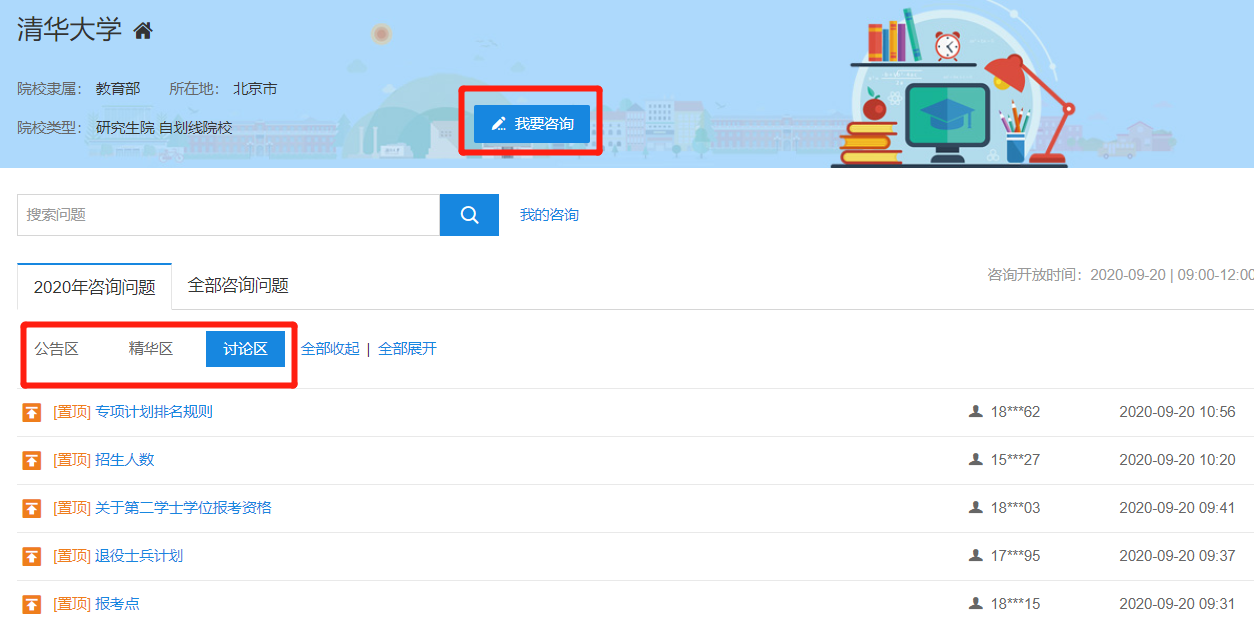Click the home icon beside 清华大学
The height and width of the screenshot is (621, 1254).
[x=143, y=31]
